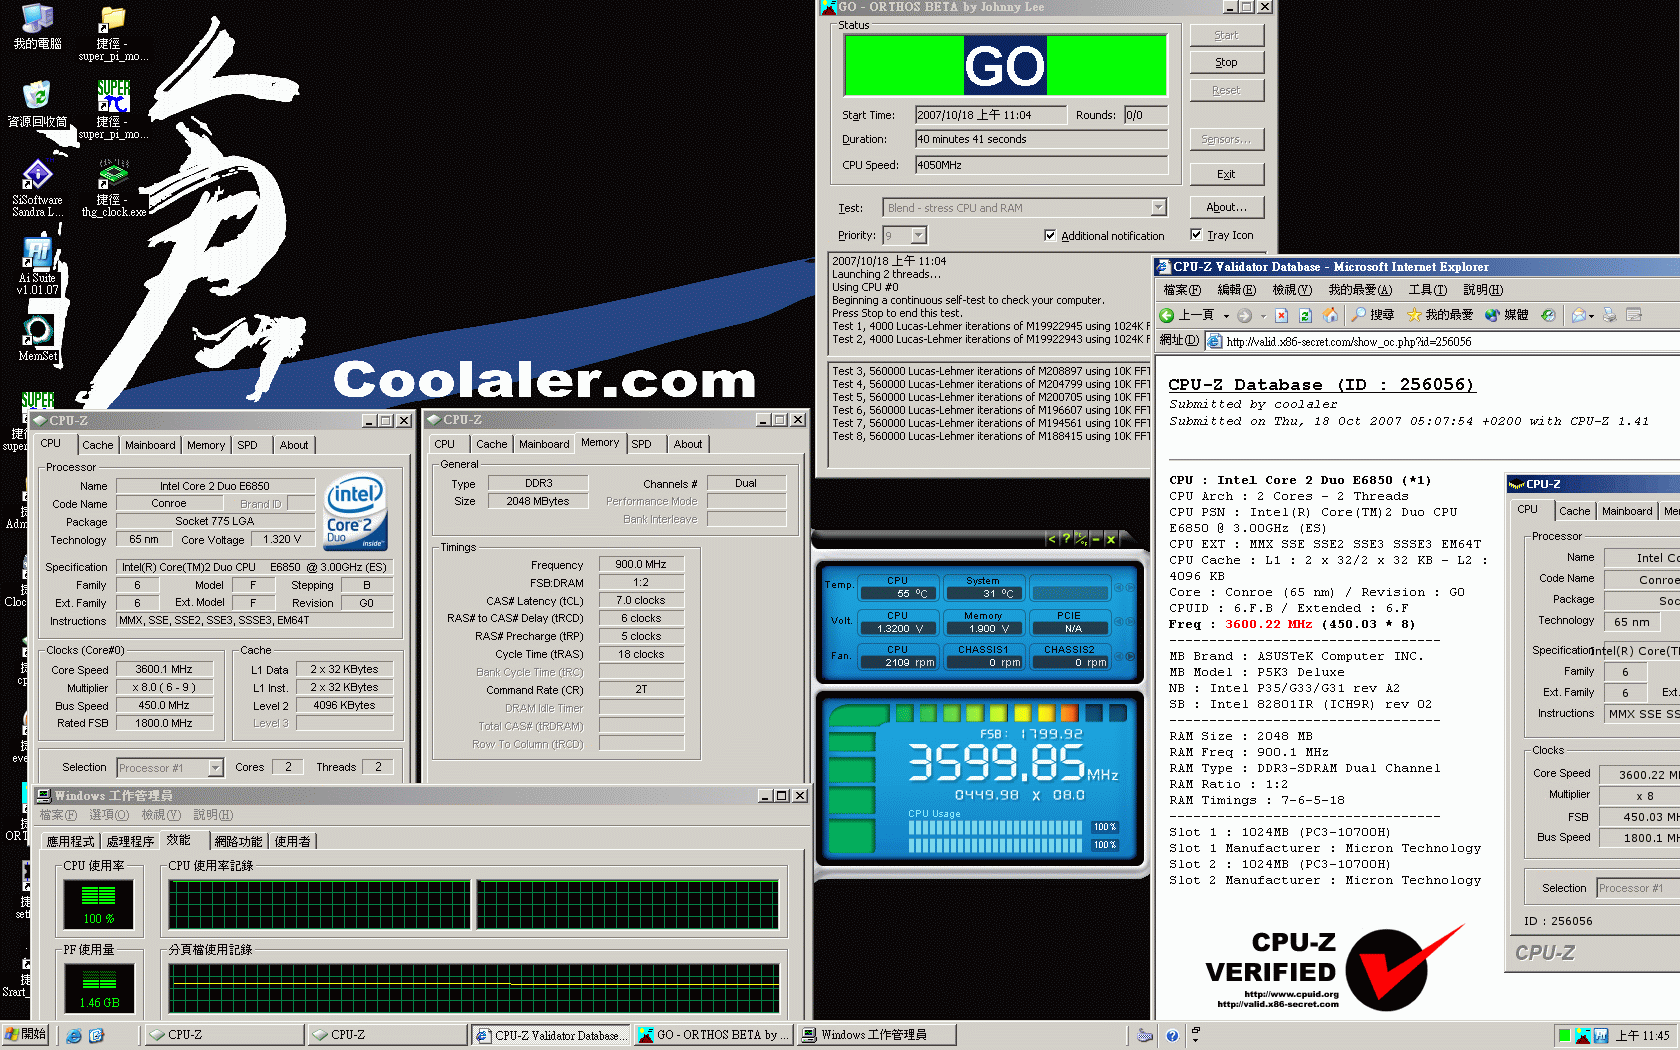This screenshot has width=1680, height=1050.
Task: Click the About... button in ORTHOS
Action: coord(1226,207)
